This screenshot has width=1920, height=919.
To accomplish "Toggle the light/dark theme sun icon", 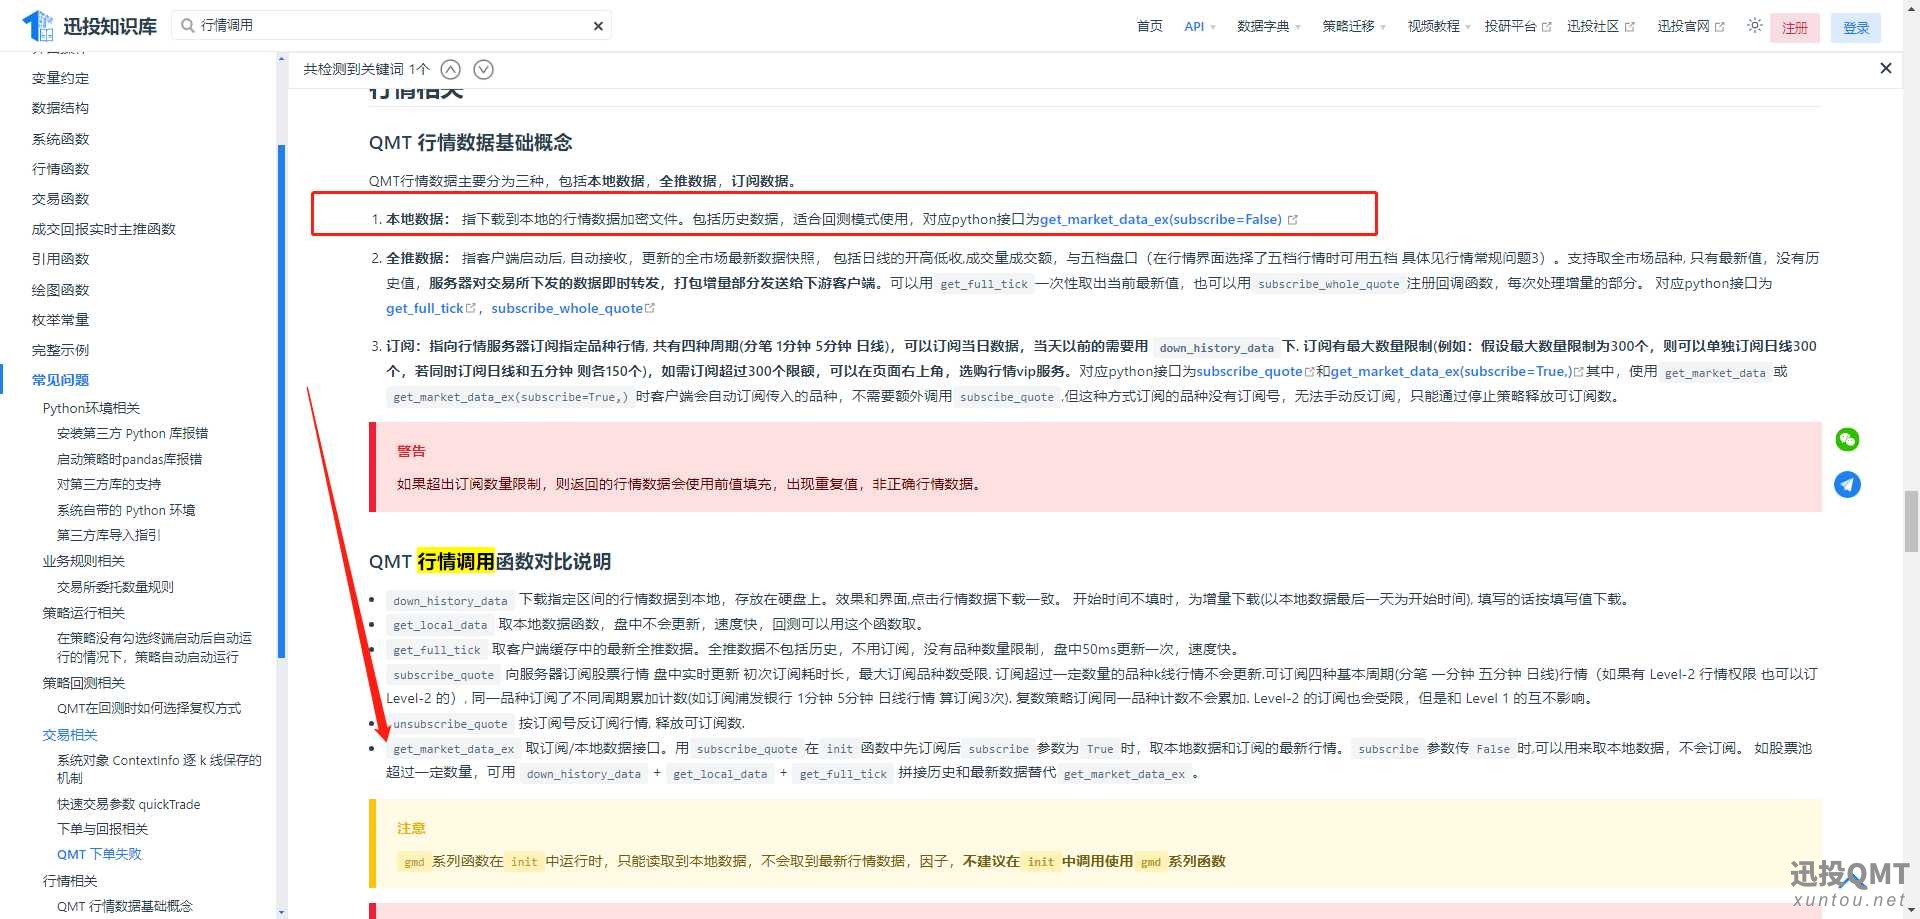I will click(x=1755, y=26).
